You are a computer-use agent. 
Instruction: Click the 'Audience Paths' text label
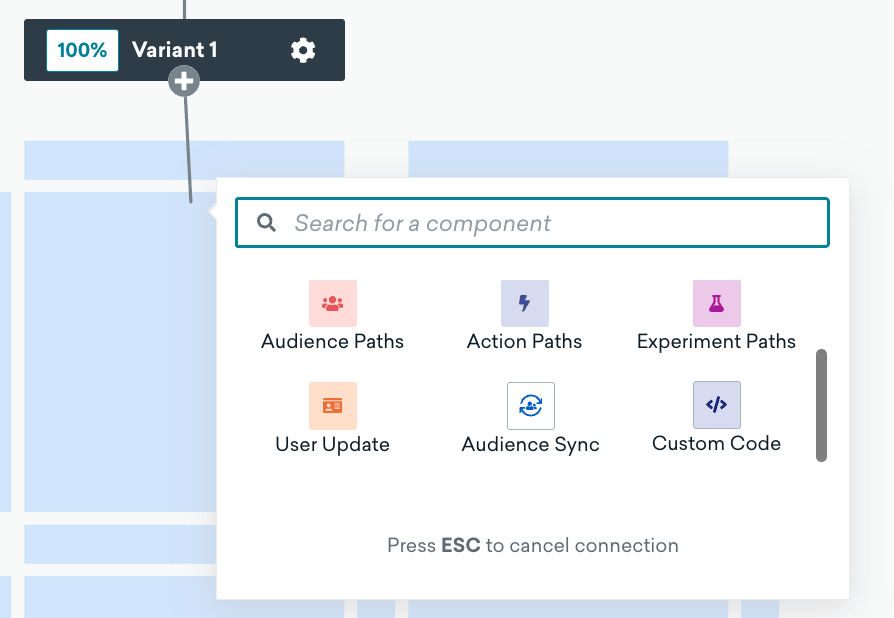click(x=333, y=341)
